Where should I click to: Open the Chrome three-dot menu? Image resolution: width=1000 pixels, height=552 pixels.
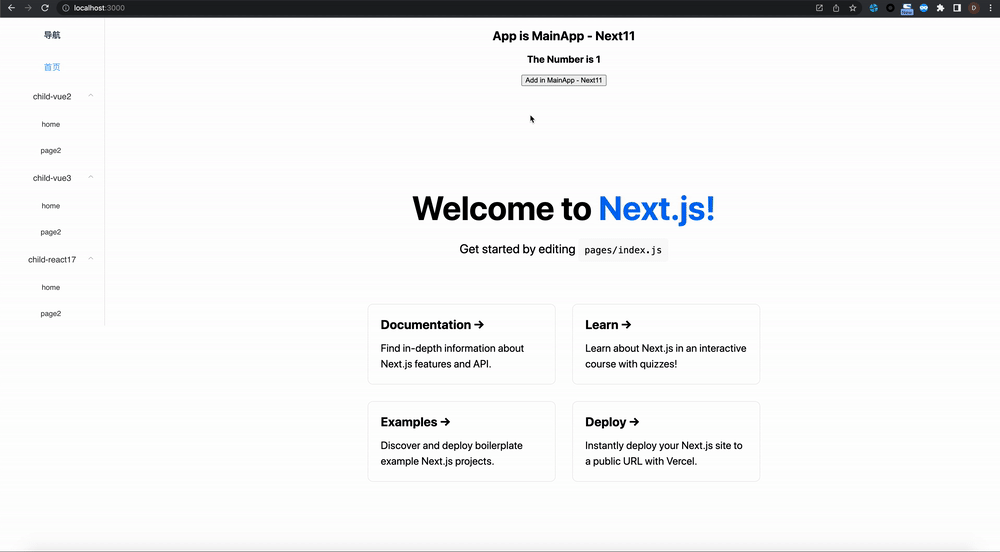point(990,8)
